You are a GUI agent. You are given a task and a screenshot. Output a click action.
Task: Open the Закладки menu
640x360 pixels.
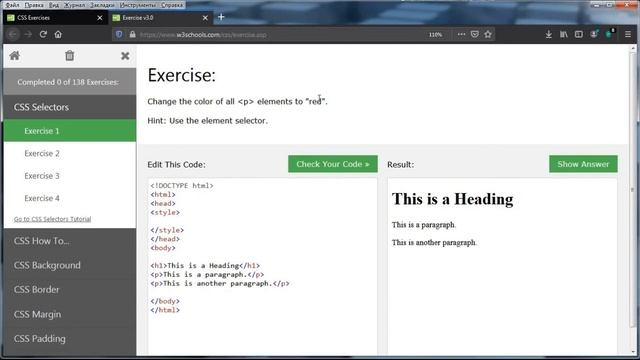(x=102, y=5)
